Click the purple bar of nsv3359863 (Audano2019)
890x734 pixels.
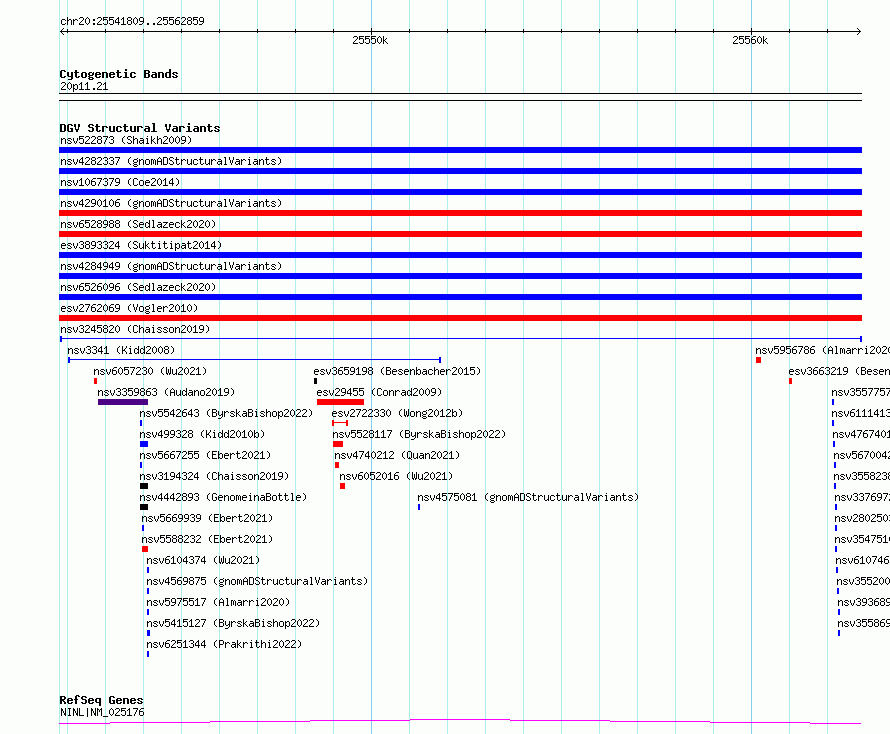(123, 402)
